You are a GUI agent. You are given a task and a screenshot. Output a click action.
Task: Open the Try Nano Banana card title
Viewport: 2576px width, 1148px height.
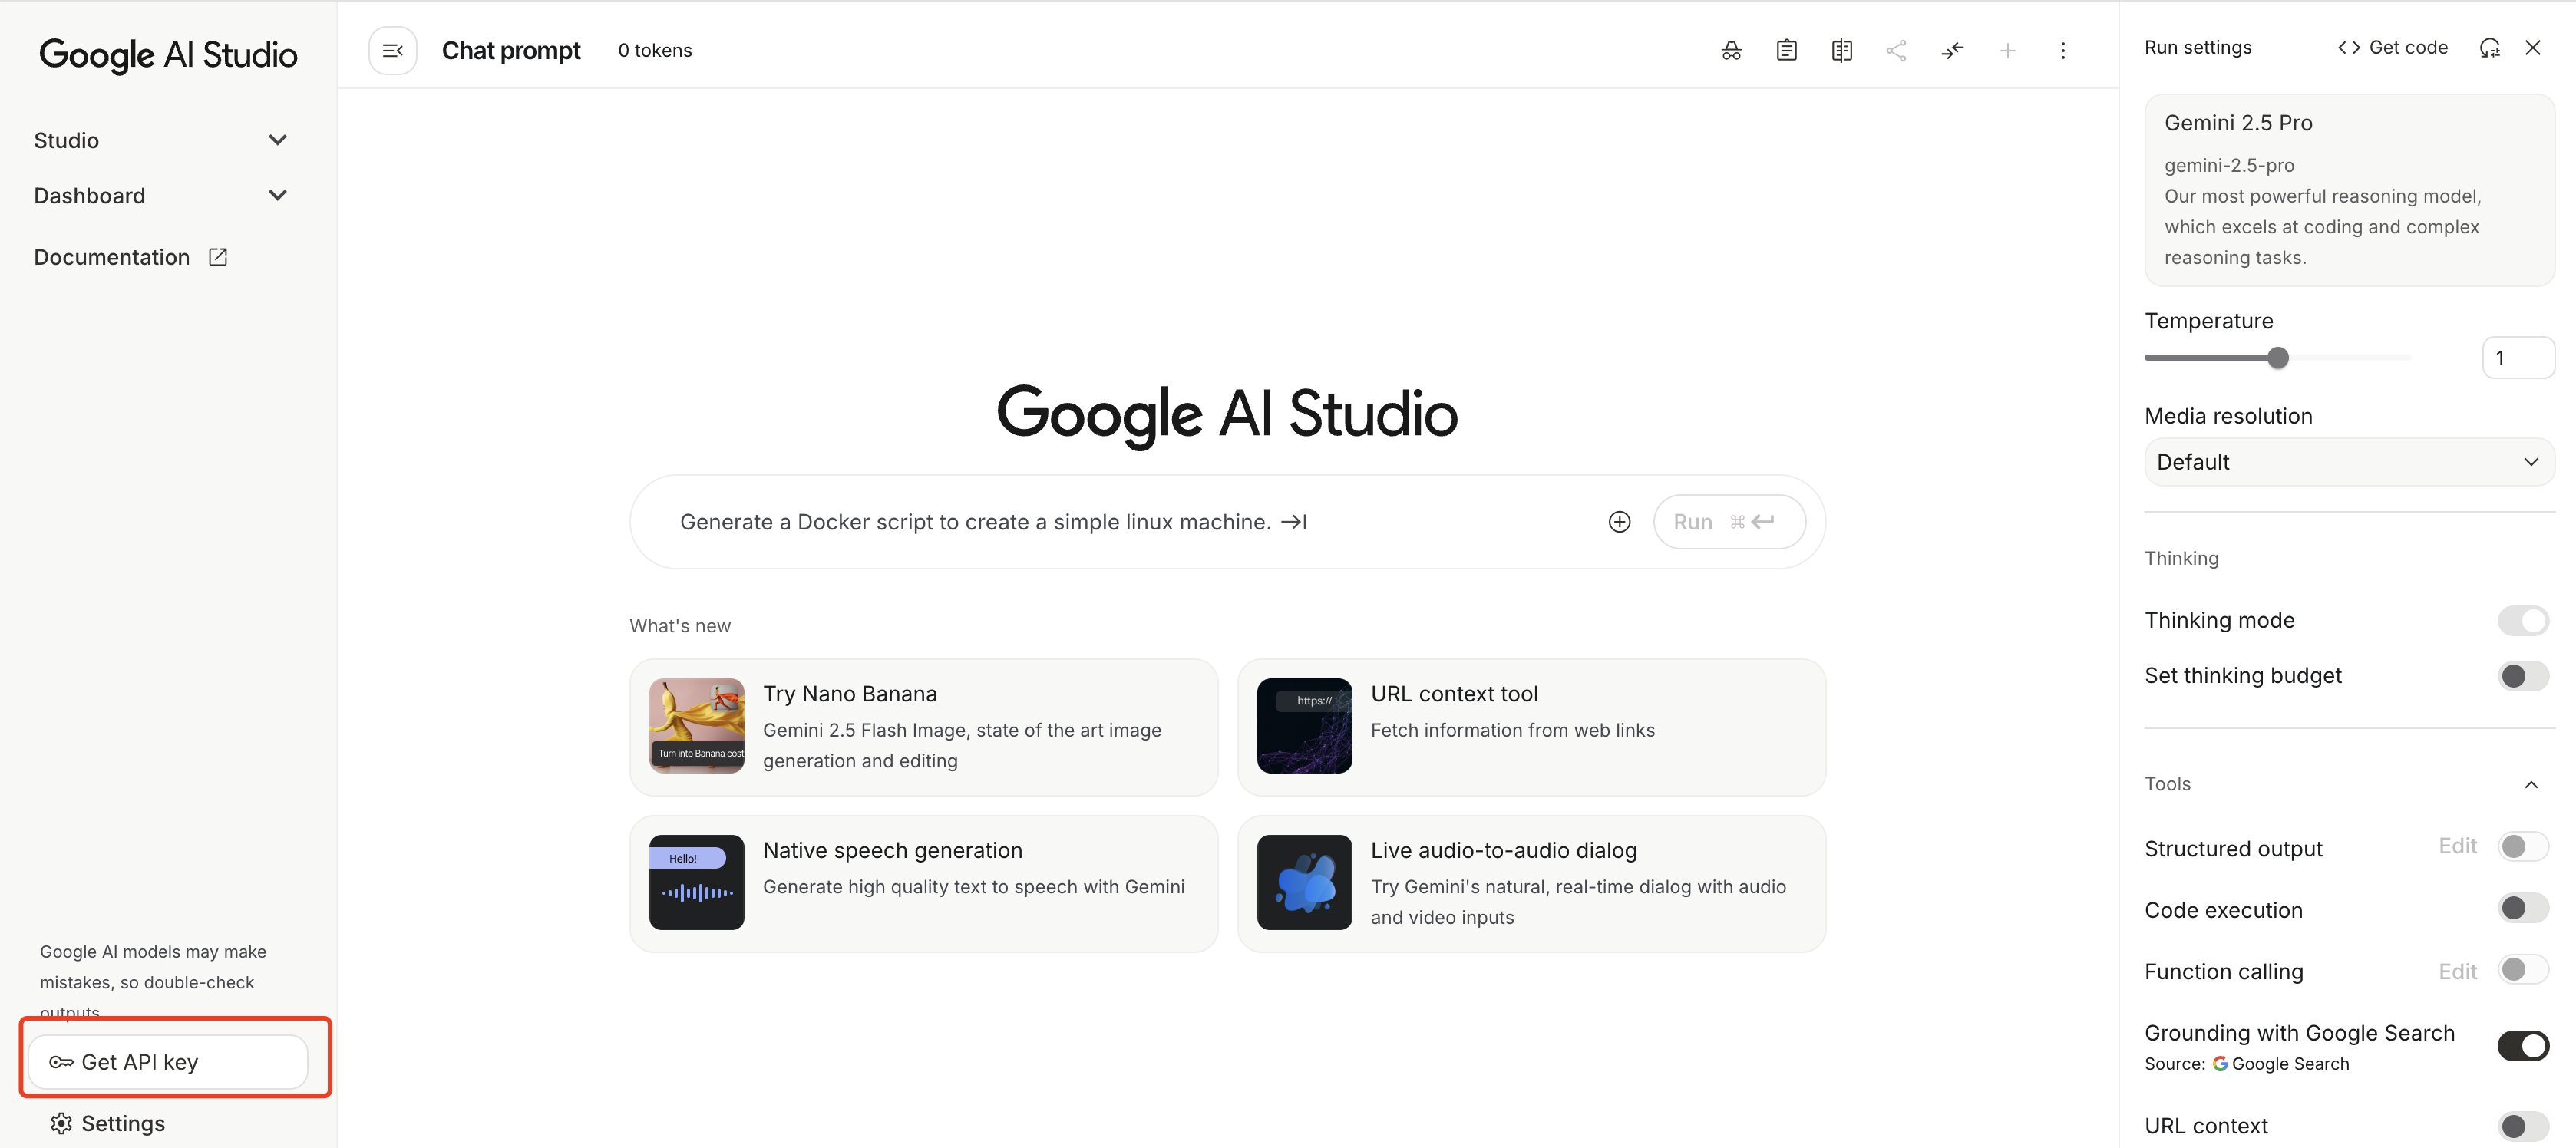(x=850, y=694)
